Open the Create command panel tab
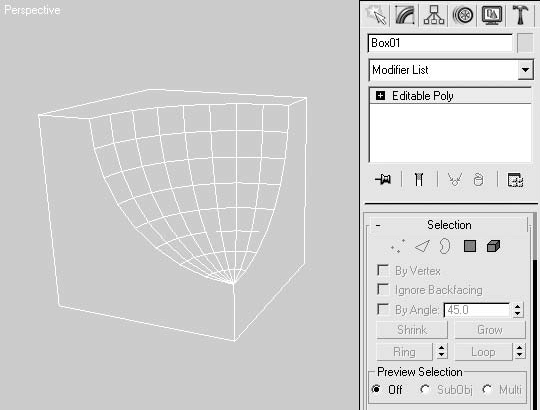 point(377,15)
